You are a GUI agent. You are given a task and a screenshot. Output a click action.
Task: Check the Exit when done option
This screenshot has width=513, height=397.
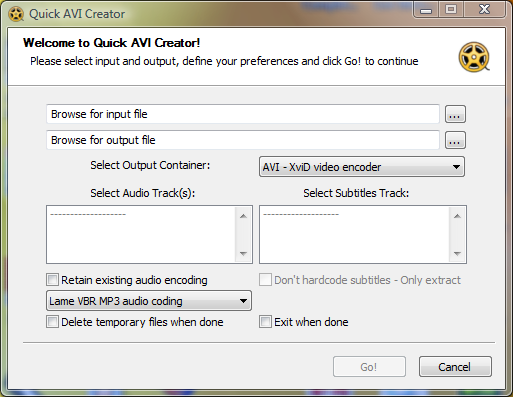click(265, 322)
